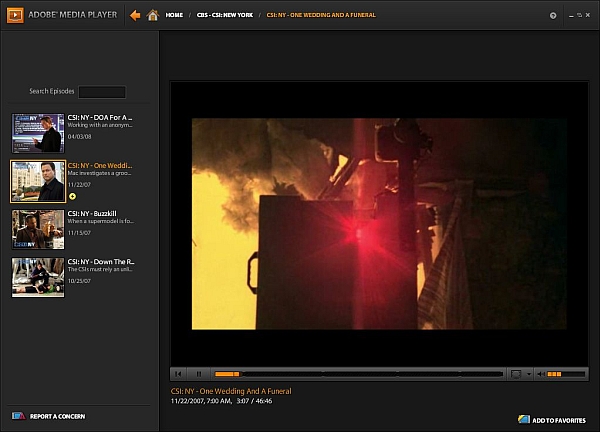Select CSI: NY - One Wedding breadcrumb
Image resolution: width=600 pixels, height=432 pixels.
point(321,15)
